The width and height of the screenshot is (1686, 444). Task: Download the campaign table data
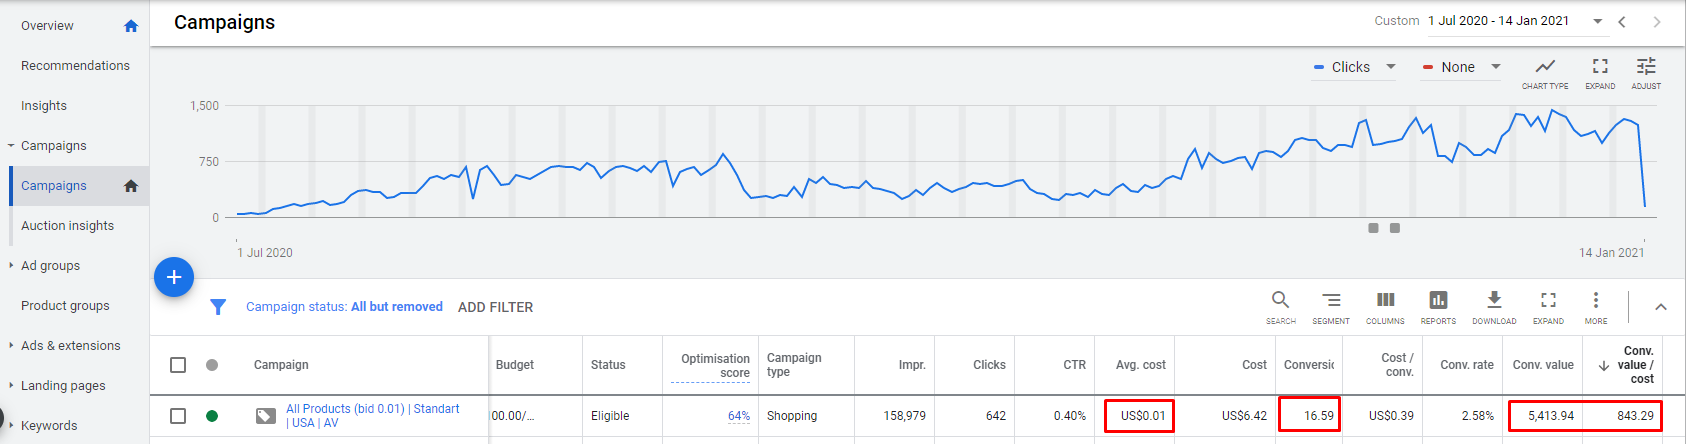1494,300
